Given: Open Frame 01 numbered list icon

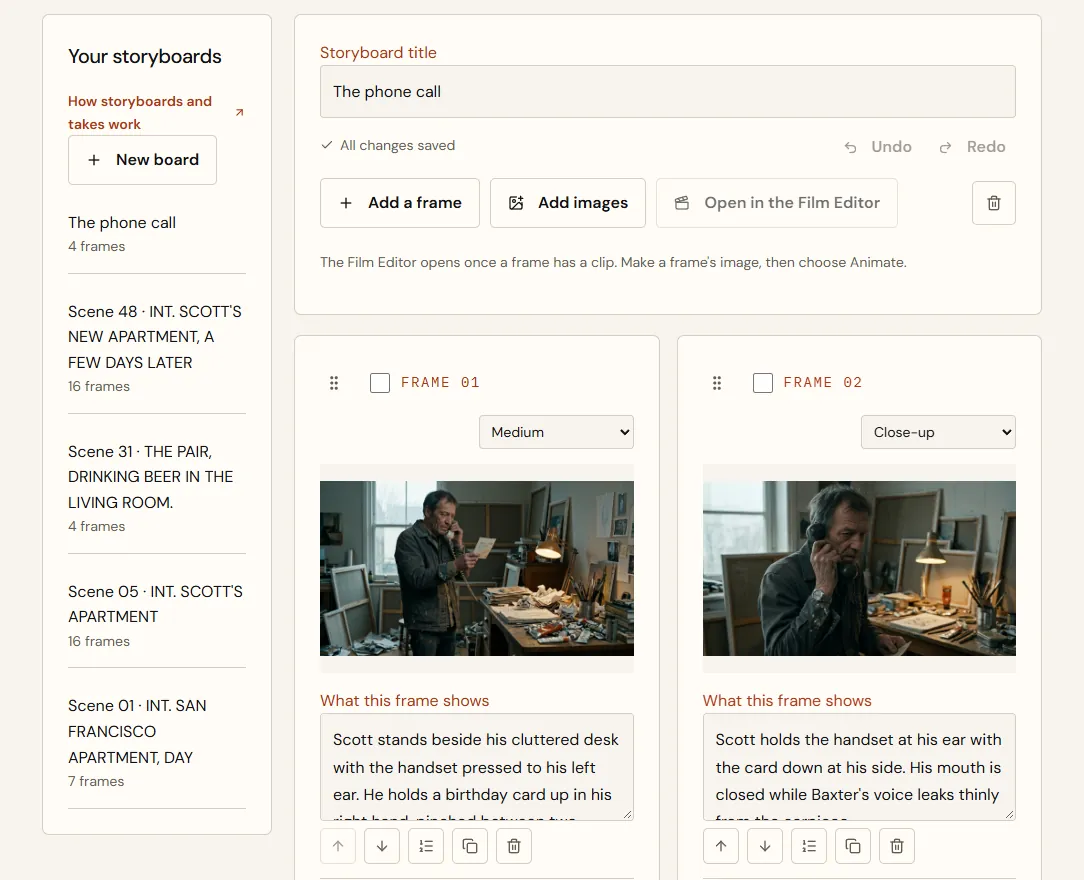Looking at the screenshot, I should pos(426,846).
